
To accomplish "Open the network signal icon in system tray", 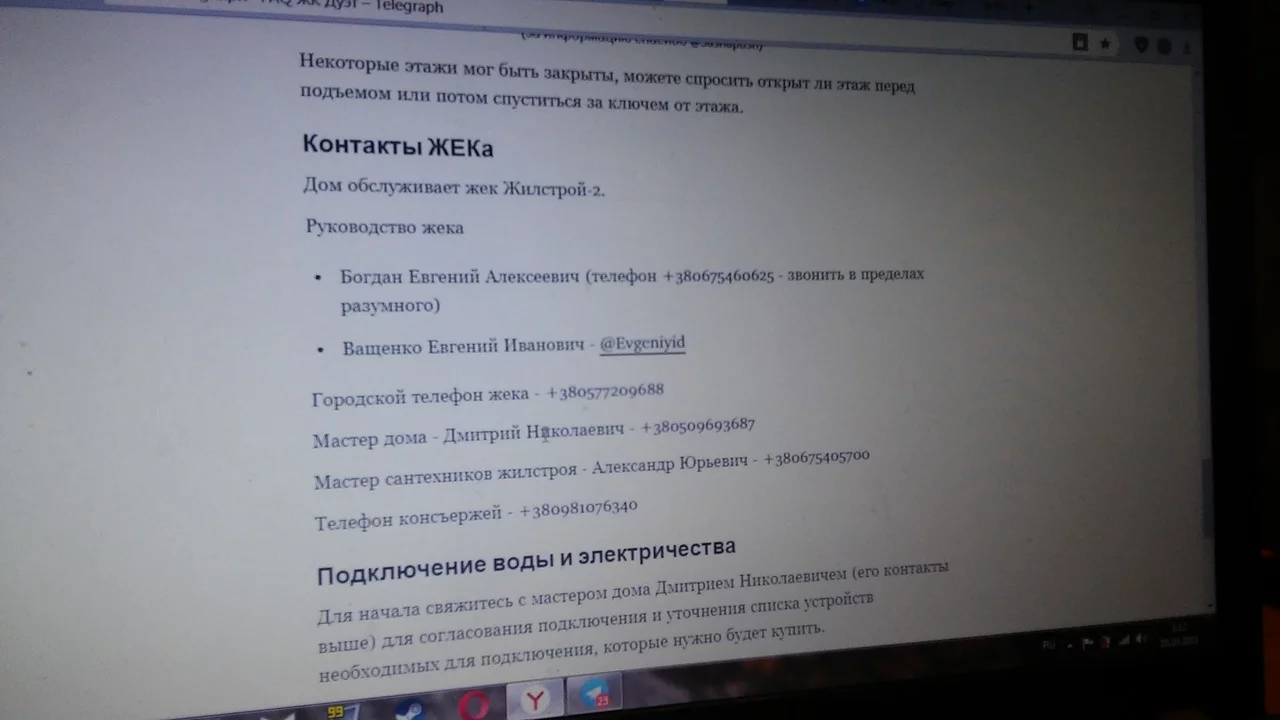I will coord(1123,640).
